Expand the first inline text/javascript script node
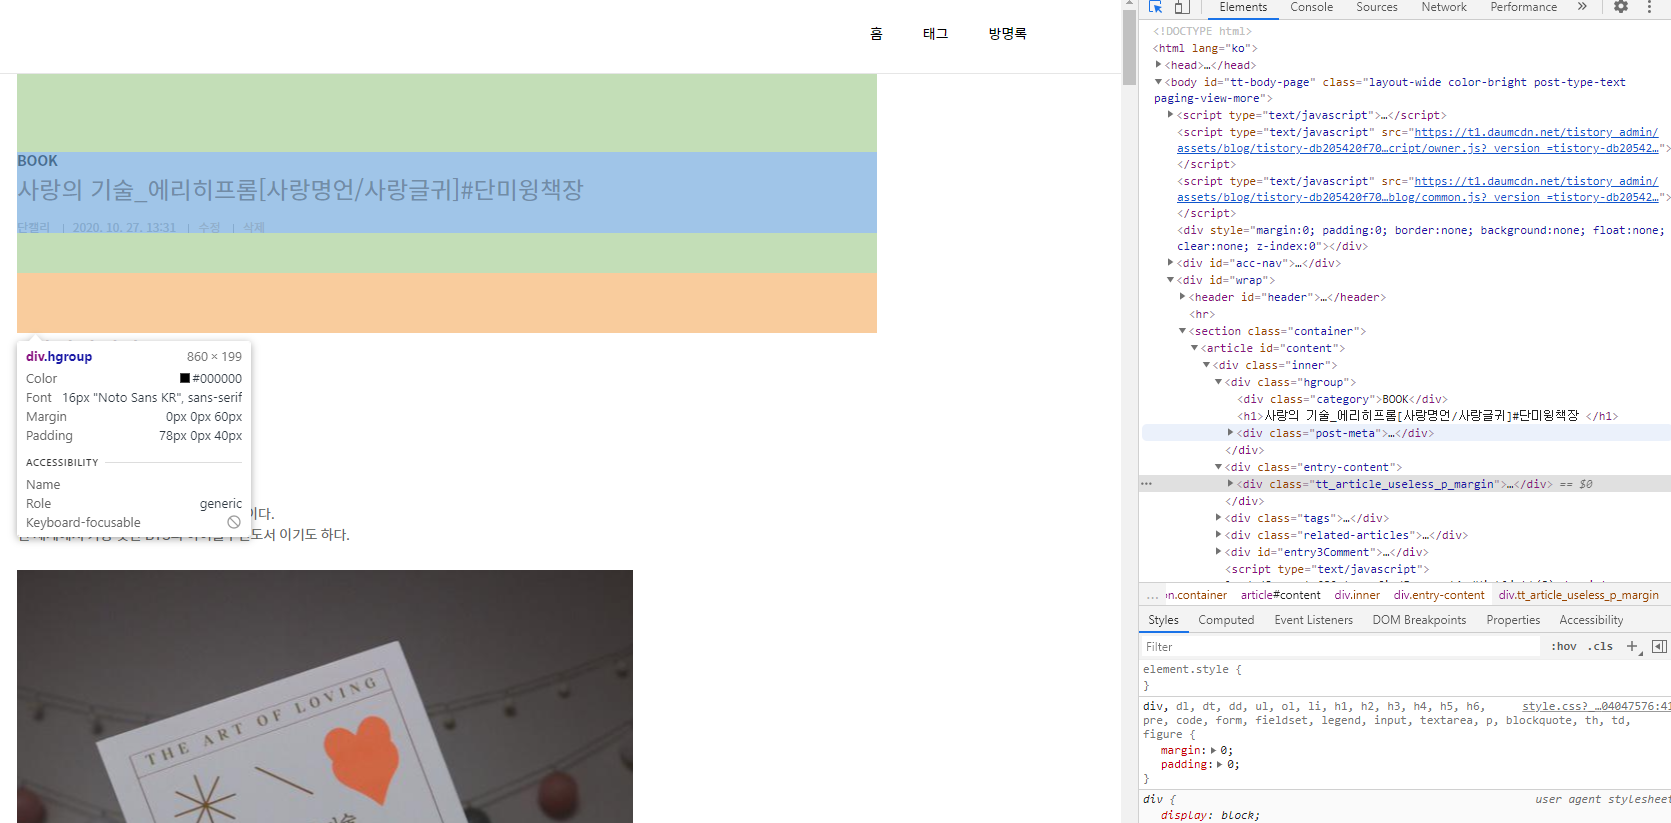Image resolution: width=1671 pixels, height=823 pixels. [1171, 115]
